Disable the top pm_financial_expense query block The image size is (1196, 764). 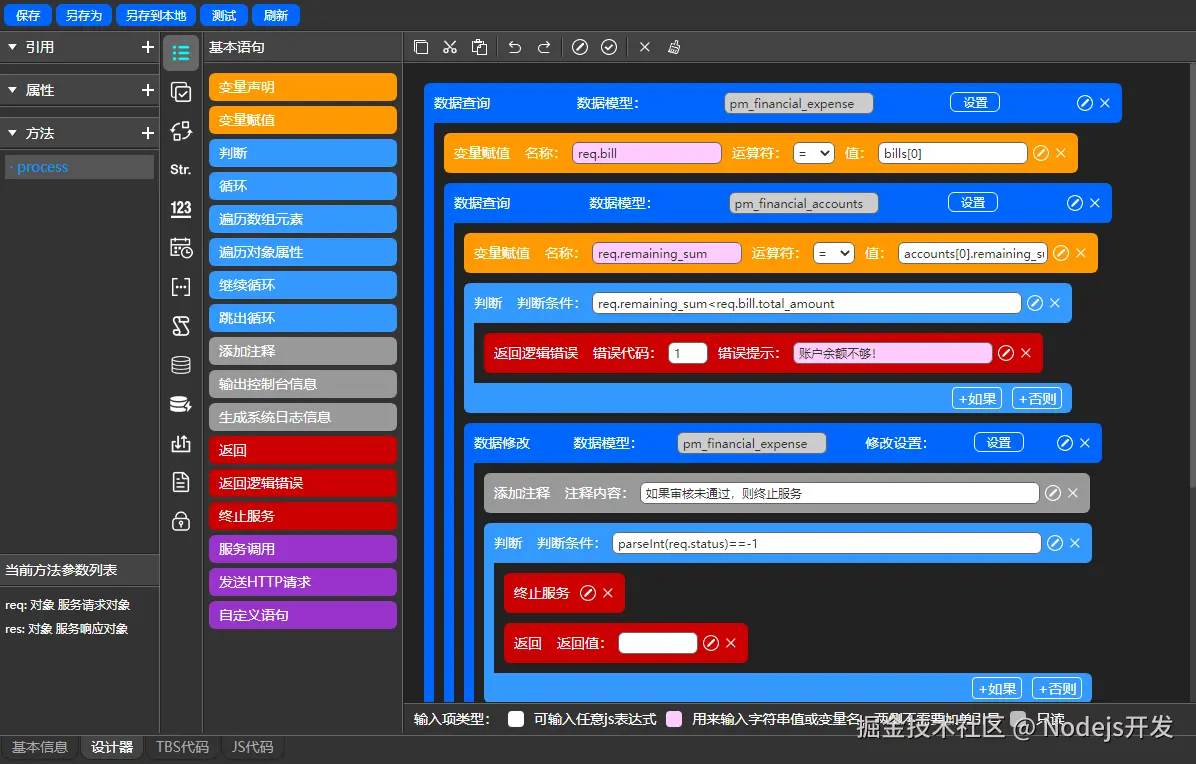1085,103
